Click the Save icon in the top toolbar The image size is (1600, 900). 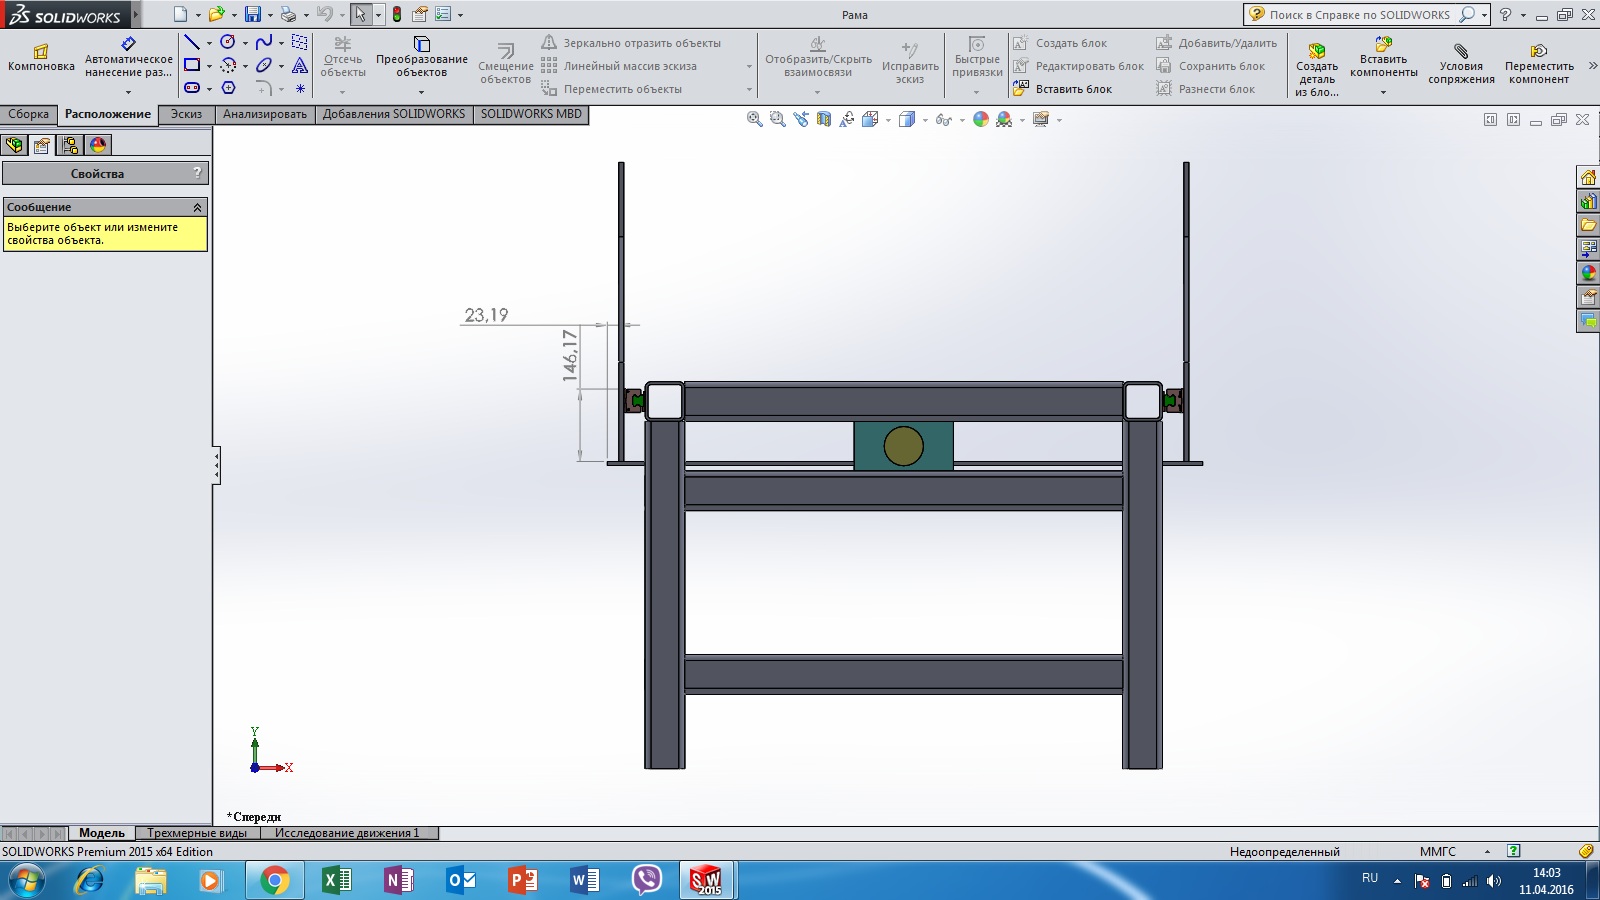point(253,14)
